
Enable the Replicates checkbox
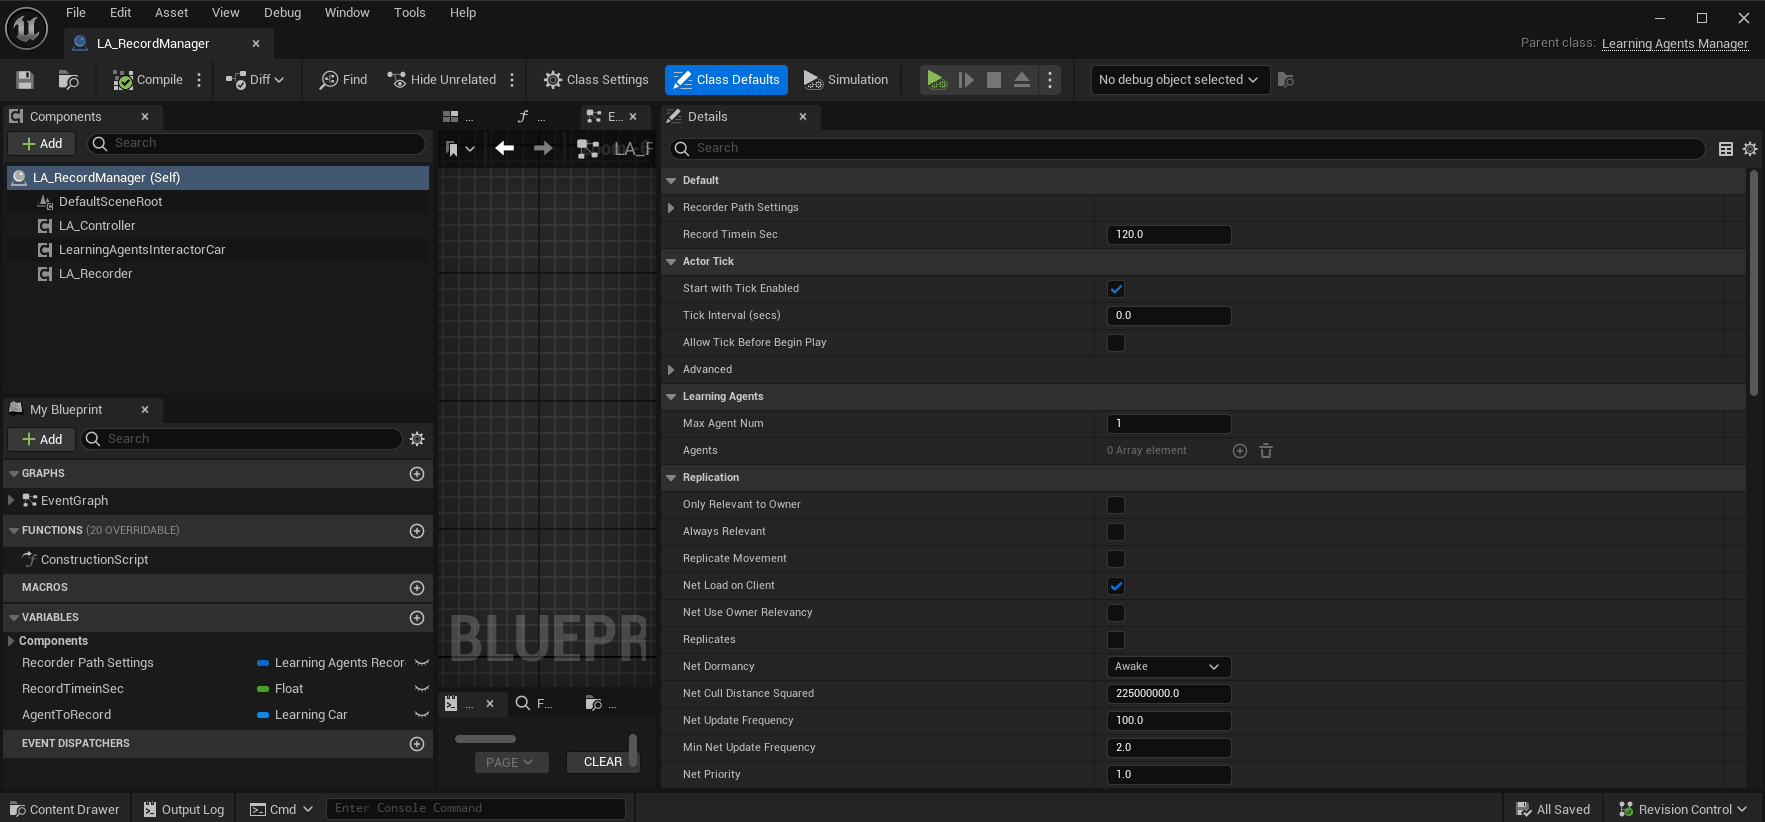click(1116, 640)
